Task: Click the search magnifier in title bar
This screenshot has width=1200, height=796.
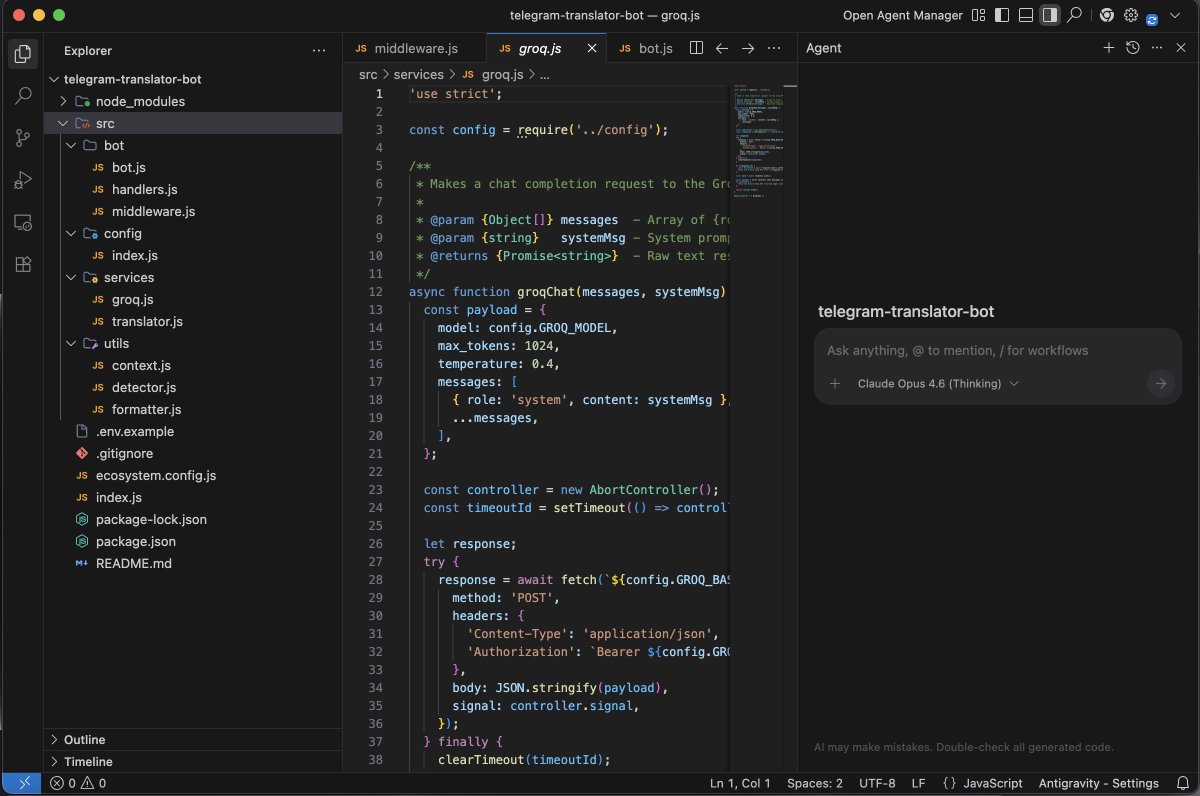Action: pos(1075,15)
